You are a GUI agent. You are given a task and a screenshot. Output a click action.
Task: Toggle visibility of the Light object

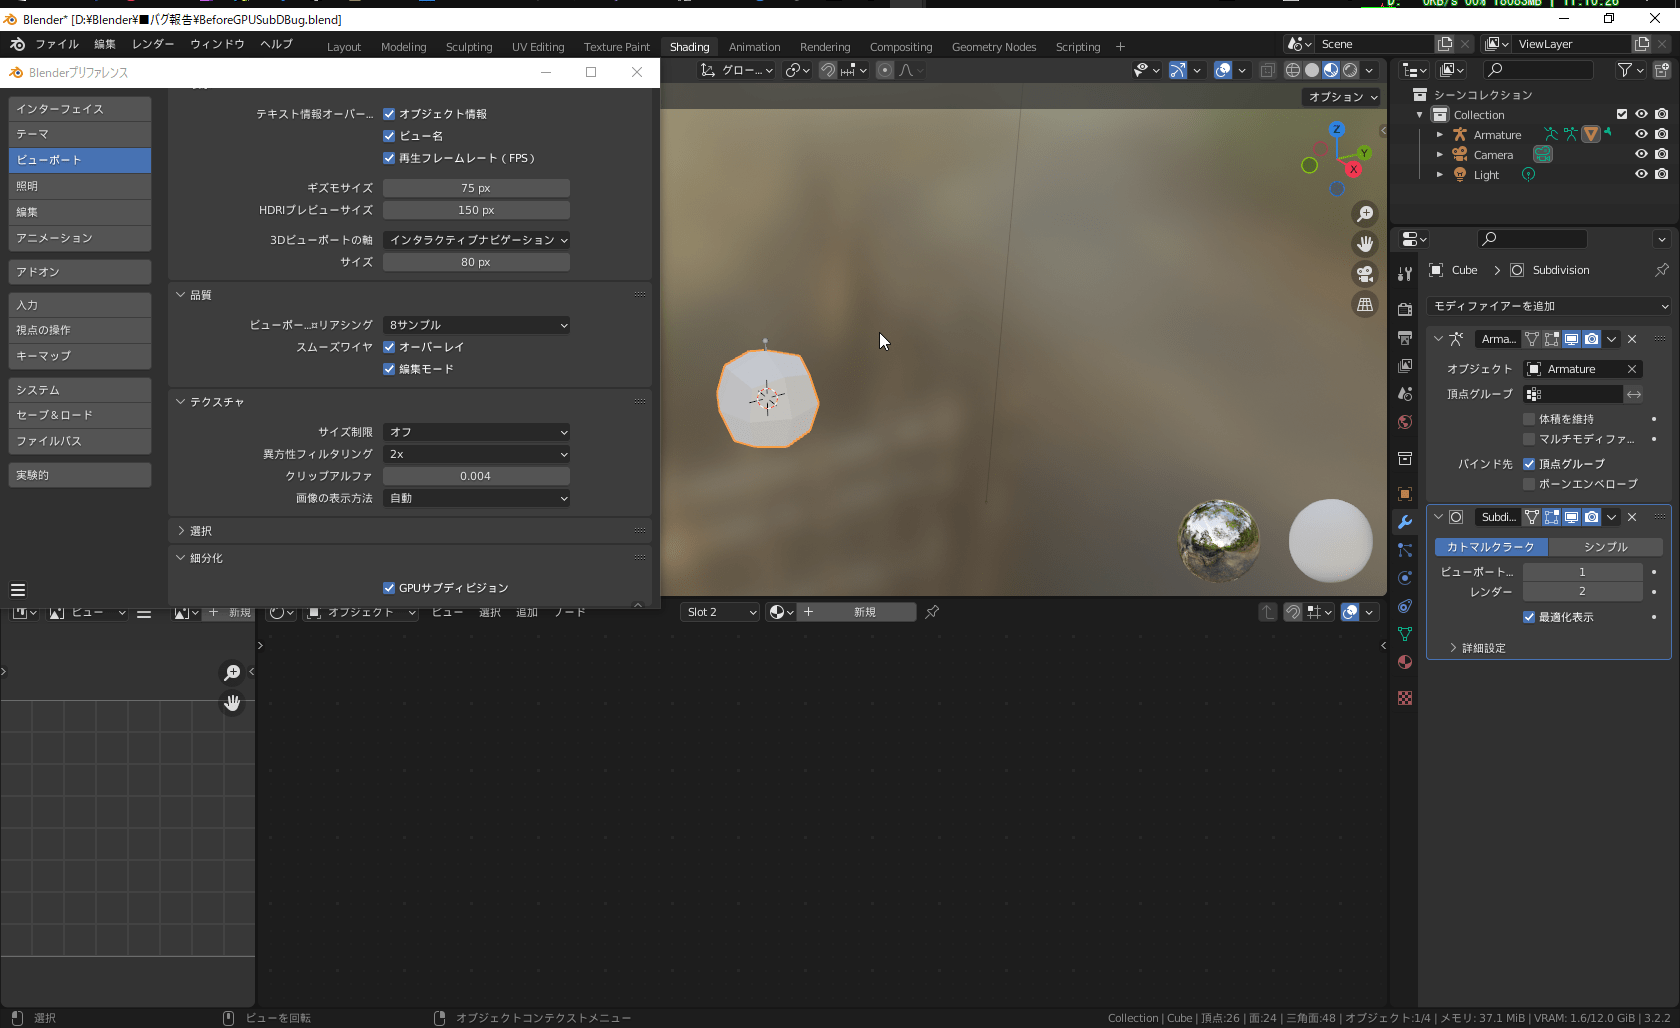click(x=1640, y=174)
